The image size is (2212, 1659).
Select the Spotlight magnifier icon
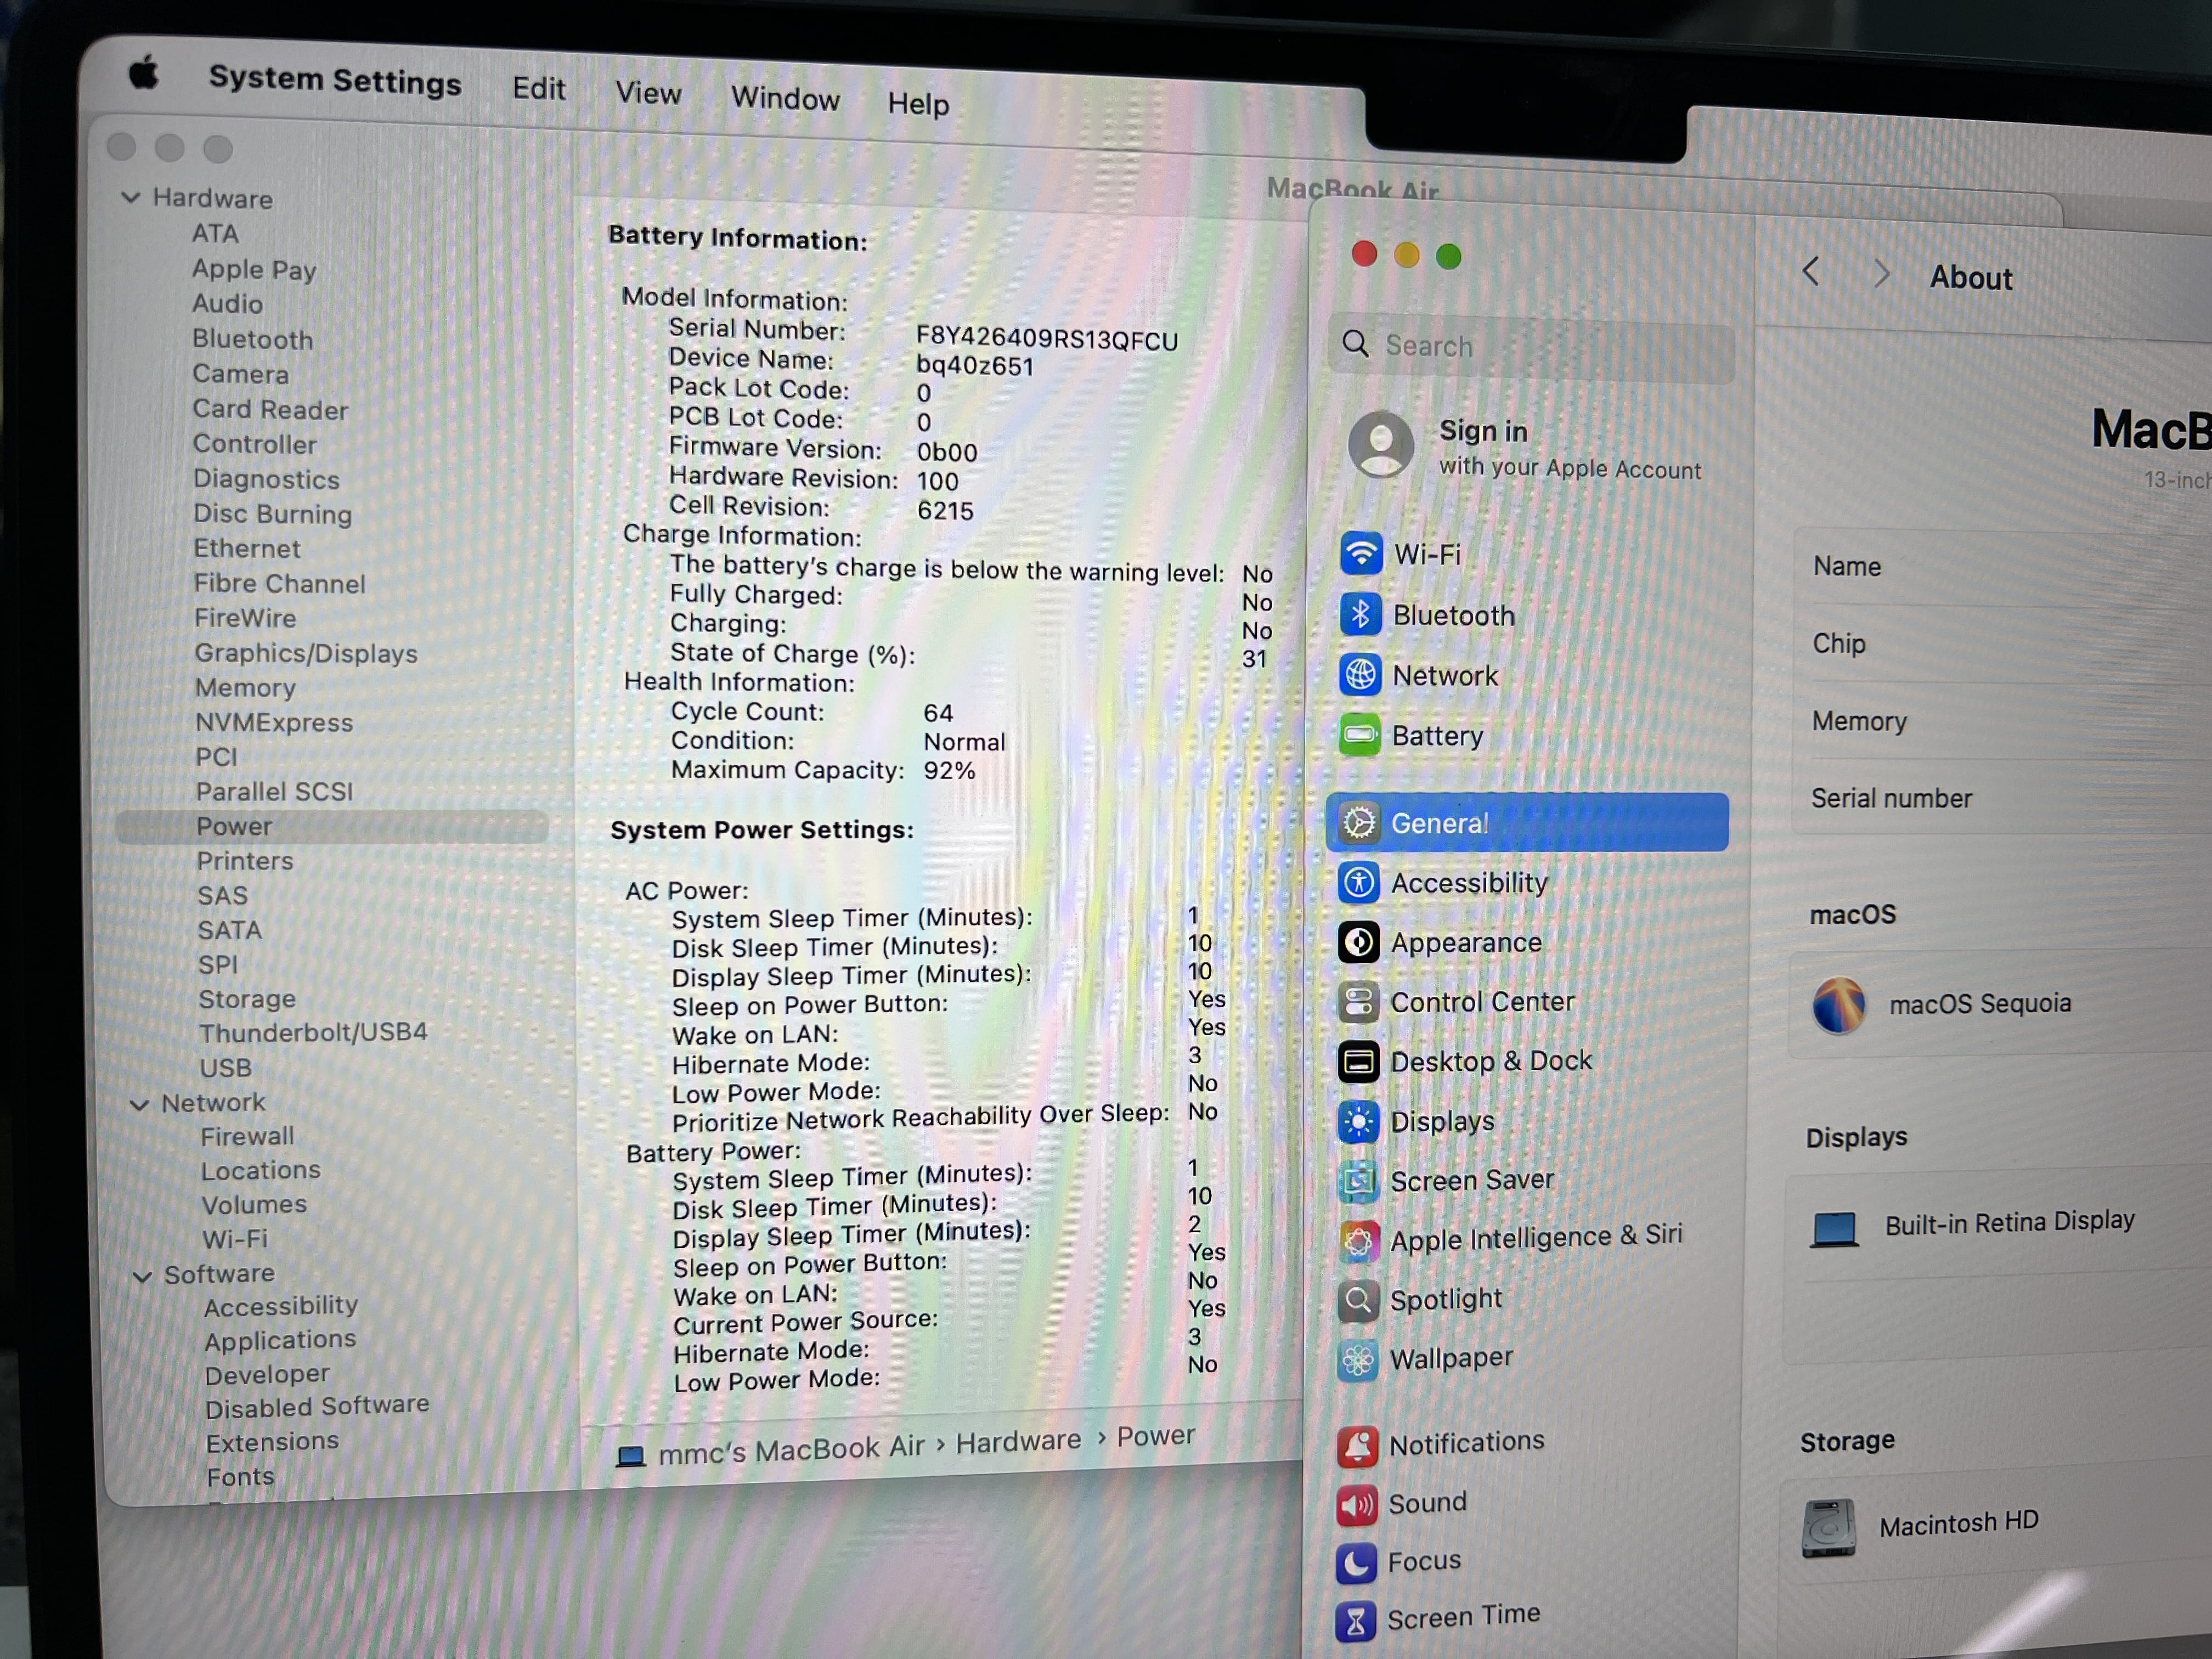pos(1359,1300)
